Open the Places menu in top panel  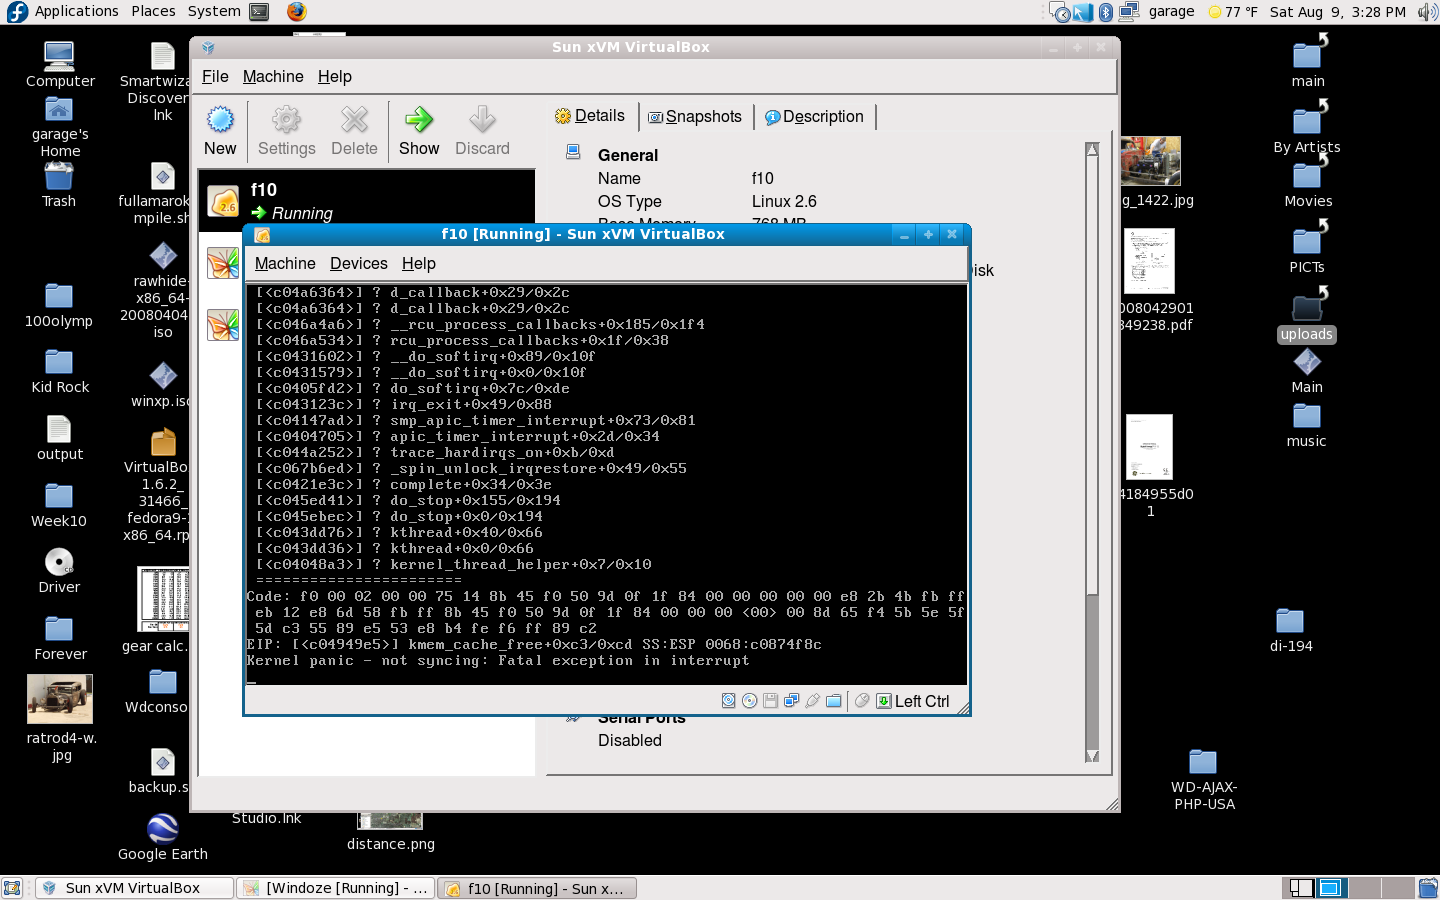coord(153,11)
